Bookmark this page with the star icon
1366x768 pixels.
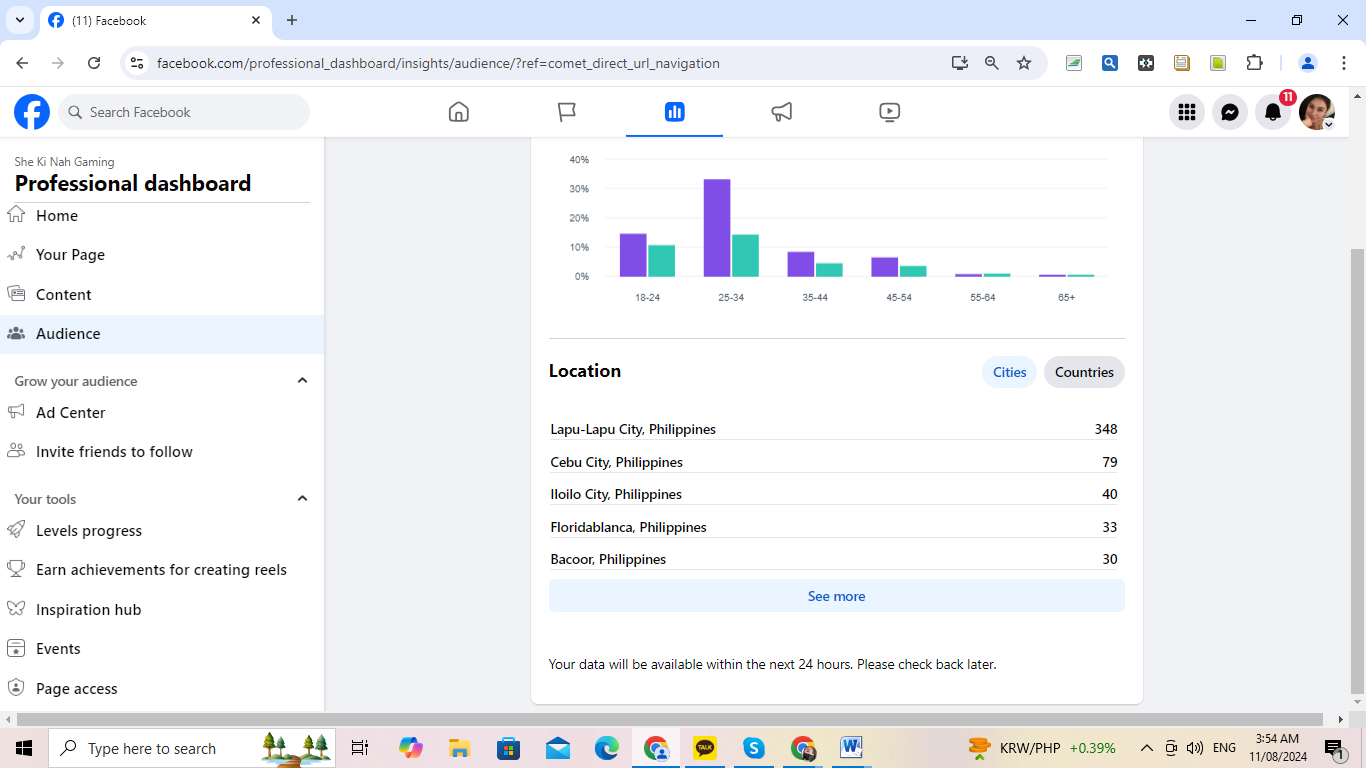[1024, 63]
